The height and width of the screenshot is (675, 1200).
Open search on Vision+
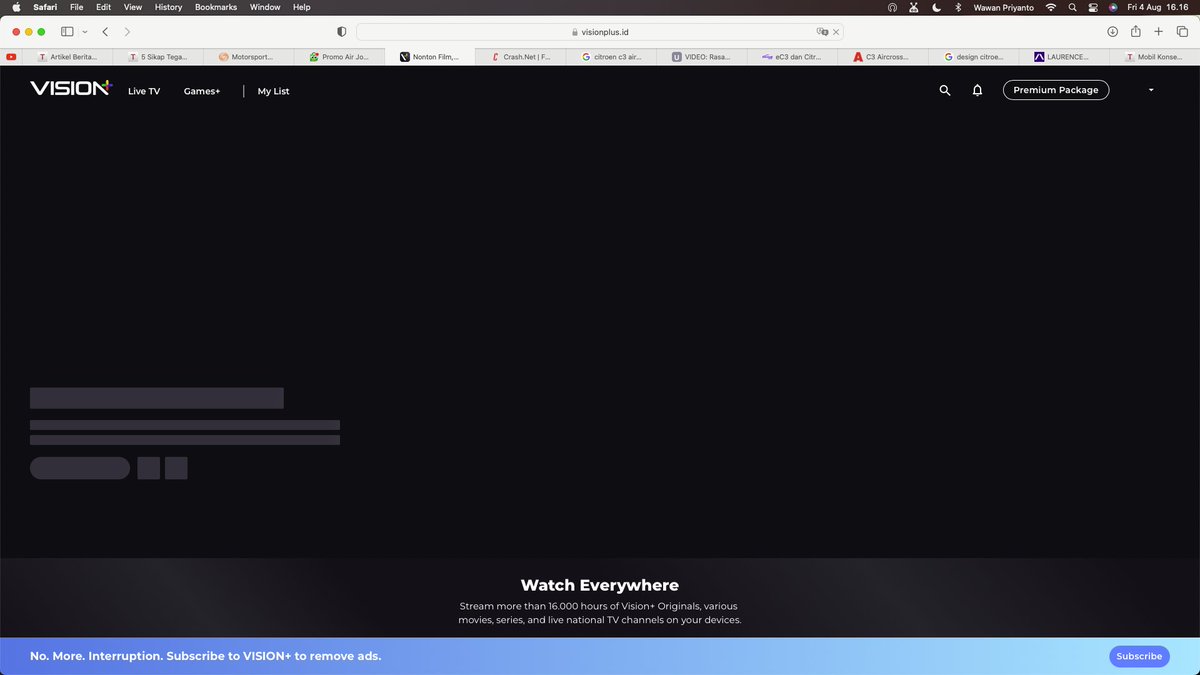[x=944, y=90]
